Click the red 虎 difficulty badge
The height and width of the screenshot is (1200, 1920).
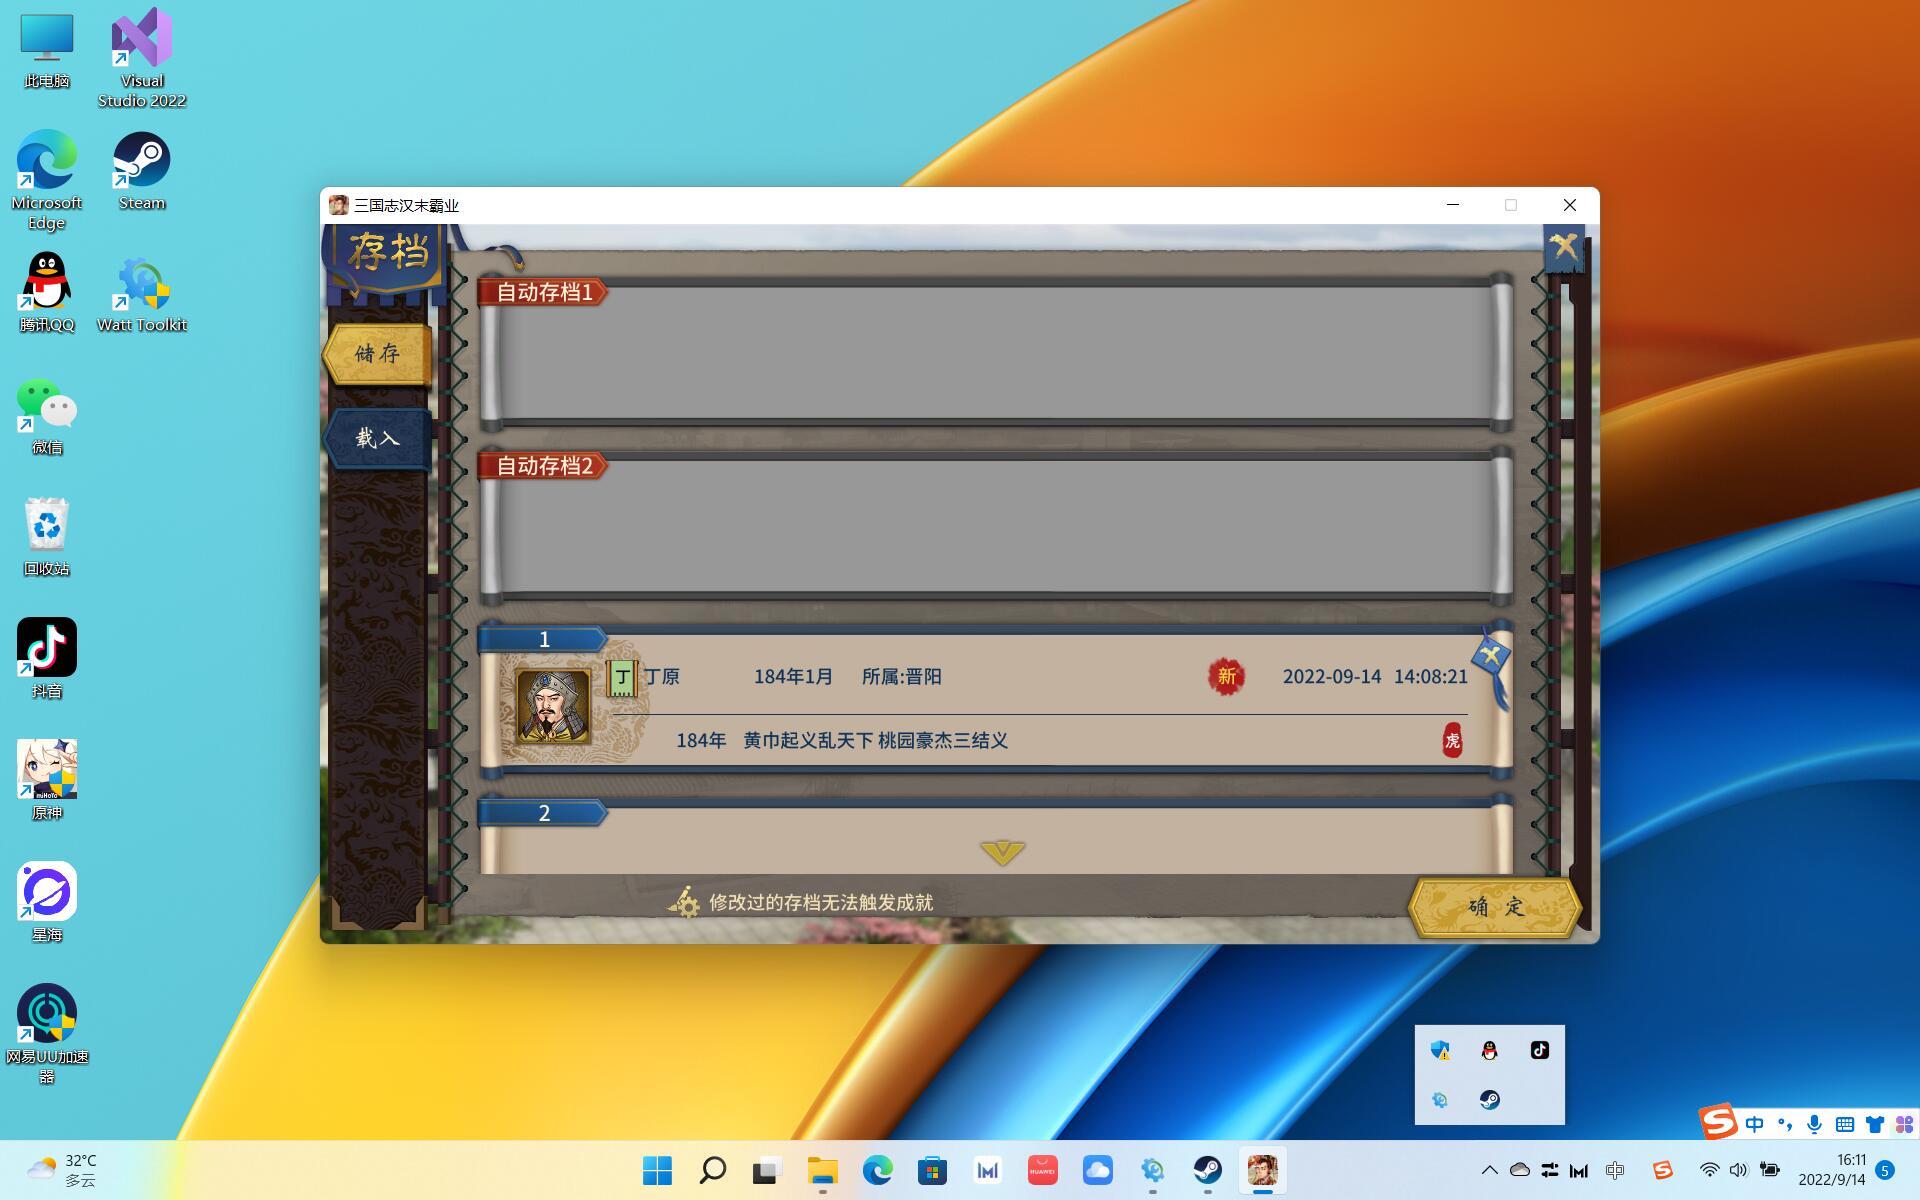tap(1452, 741)
